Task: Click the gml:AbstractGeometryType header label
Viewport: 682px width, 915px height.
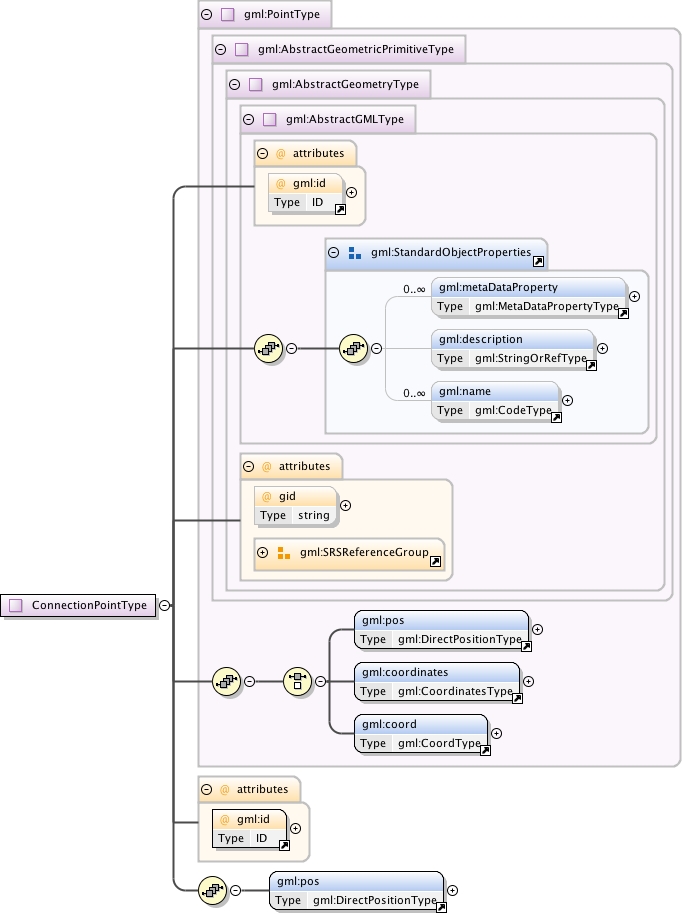Action: click(345, 85)
